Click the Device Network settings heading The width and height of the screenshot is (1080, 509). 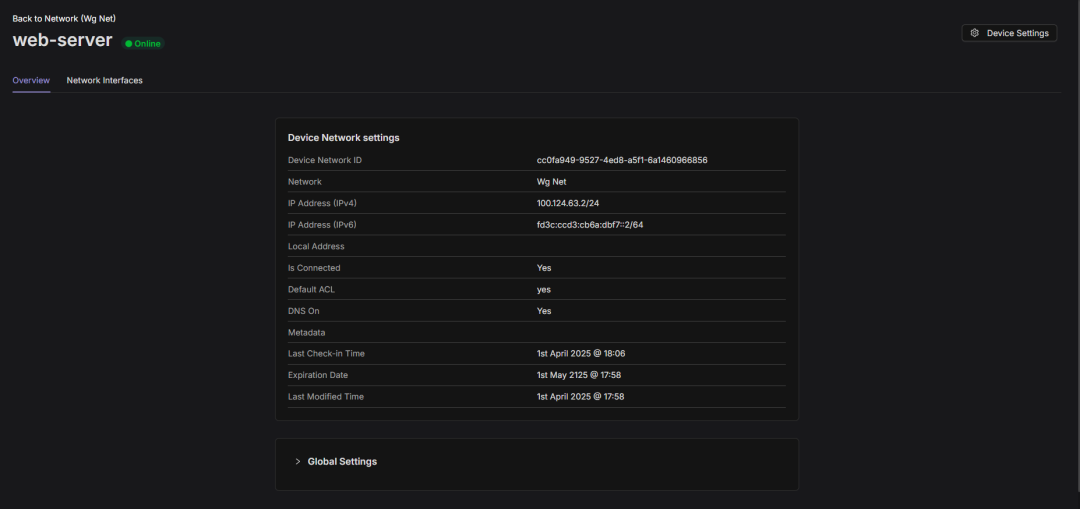344,138
